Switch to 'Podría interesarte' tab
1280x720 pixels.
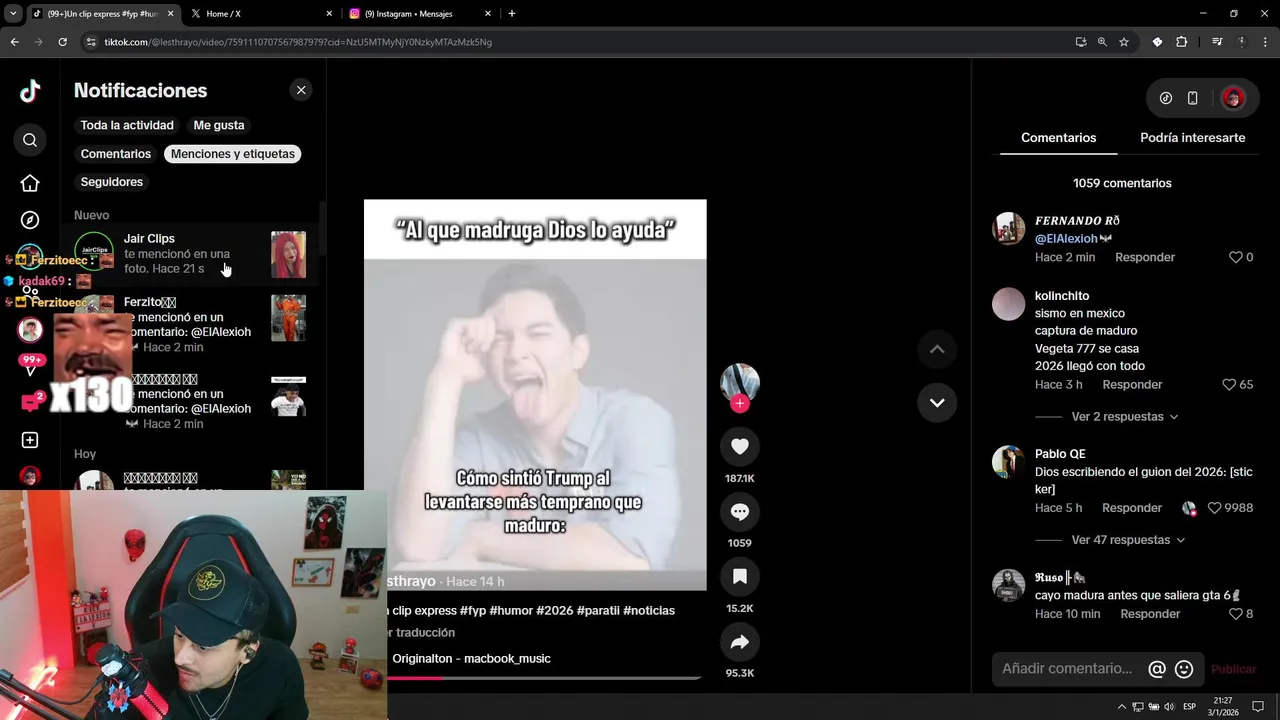[1192, 138]
